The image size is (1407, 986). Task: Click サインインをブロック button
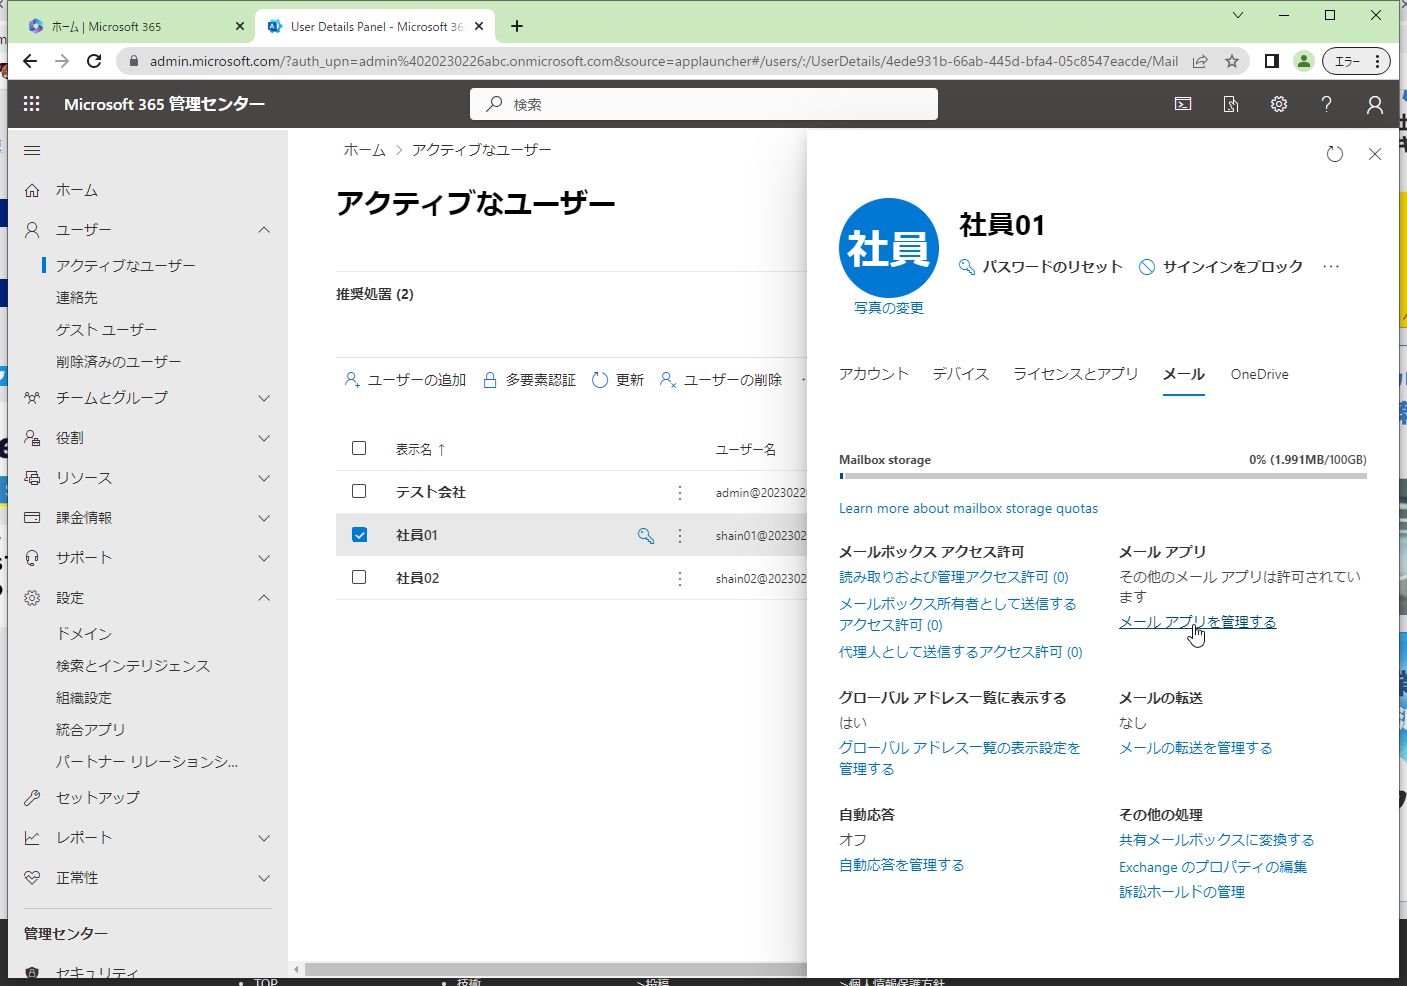pos(1221,267)
